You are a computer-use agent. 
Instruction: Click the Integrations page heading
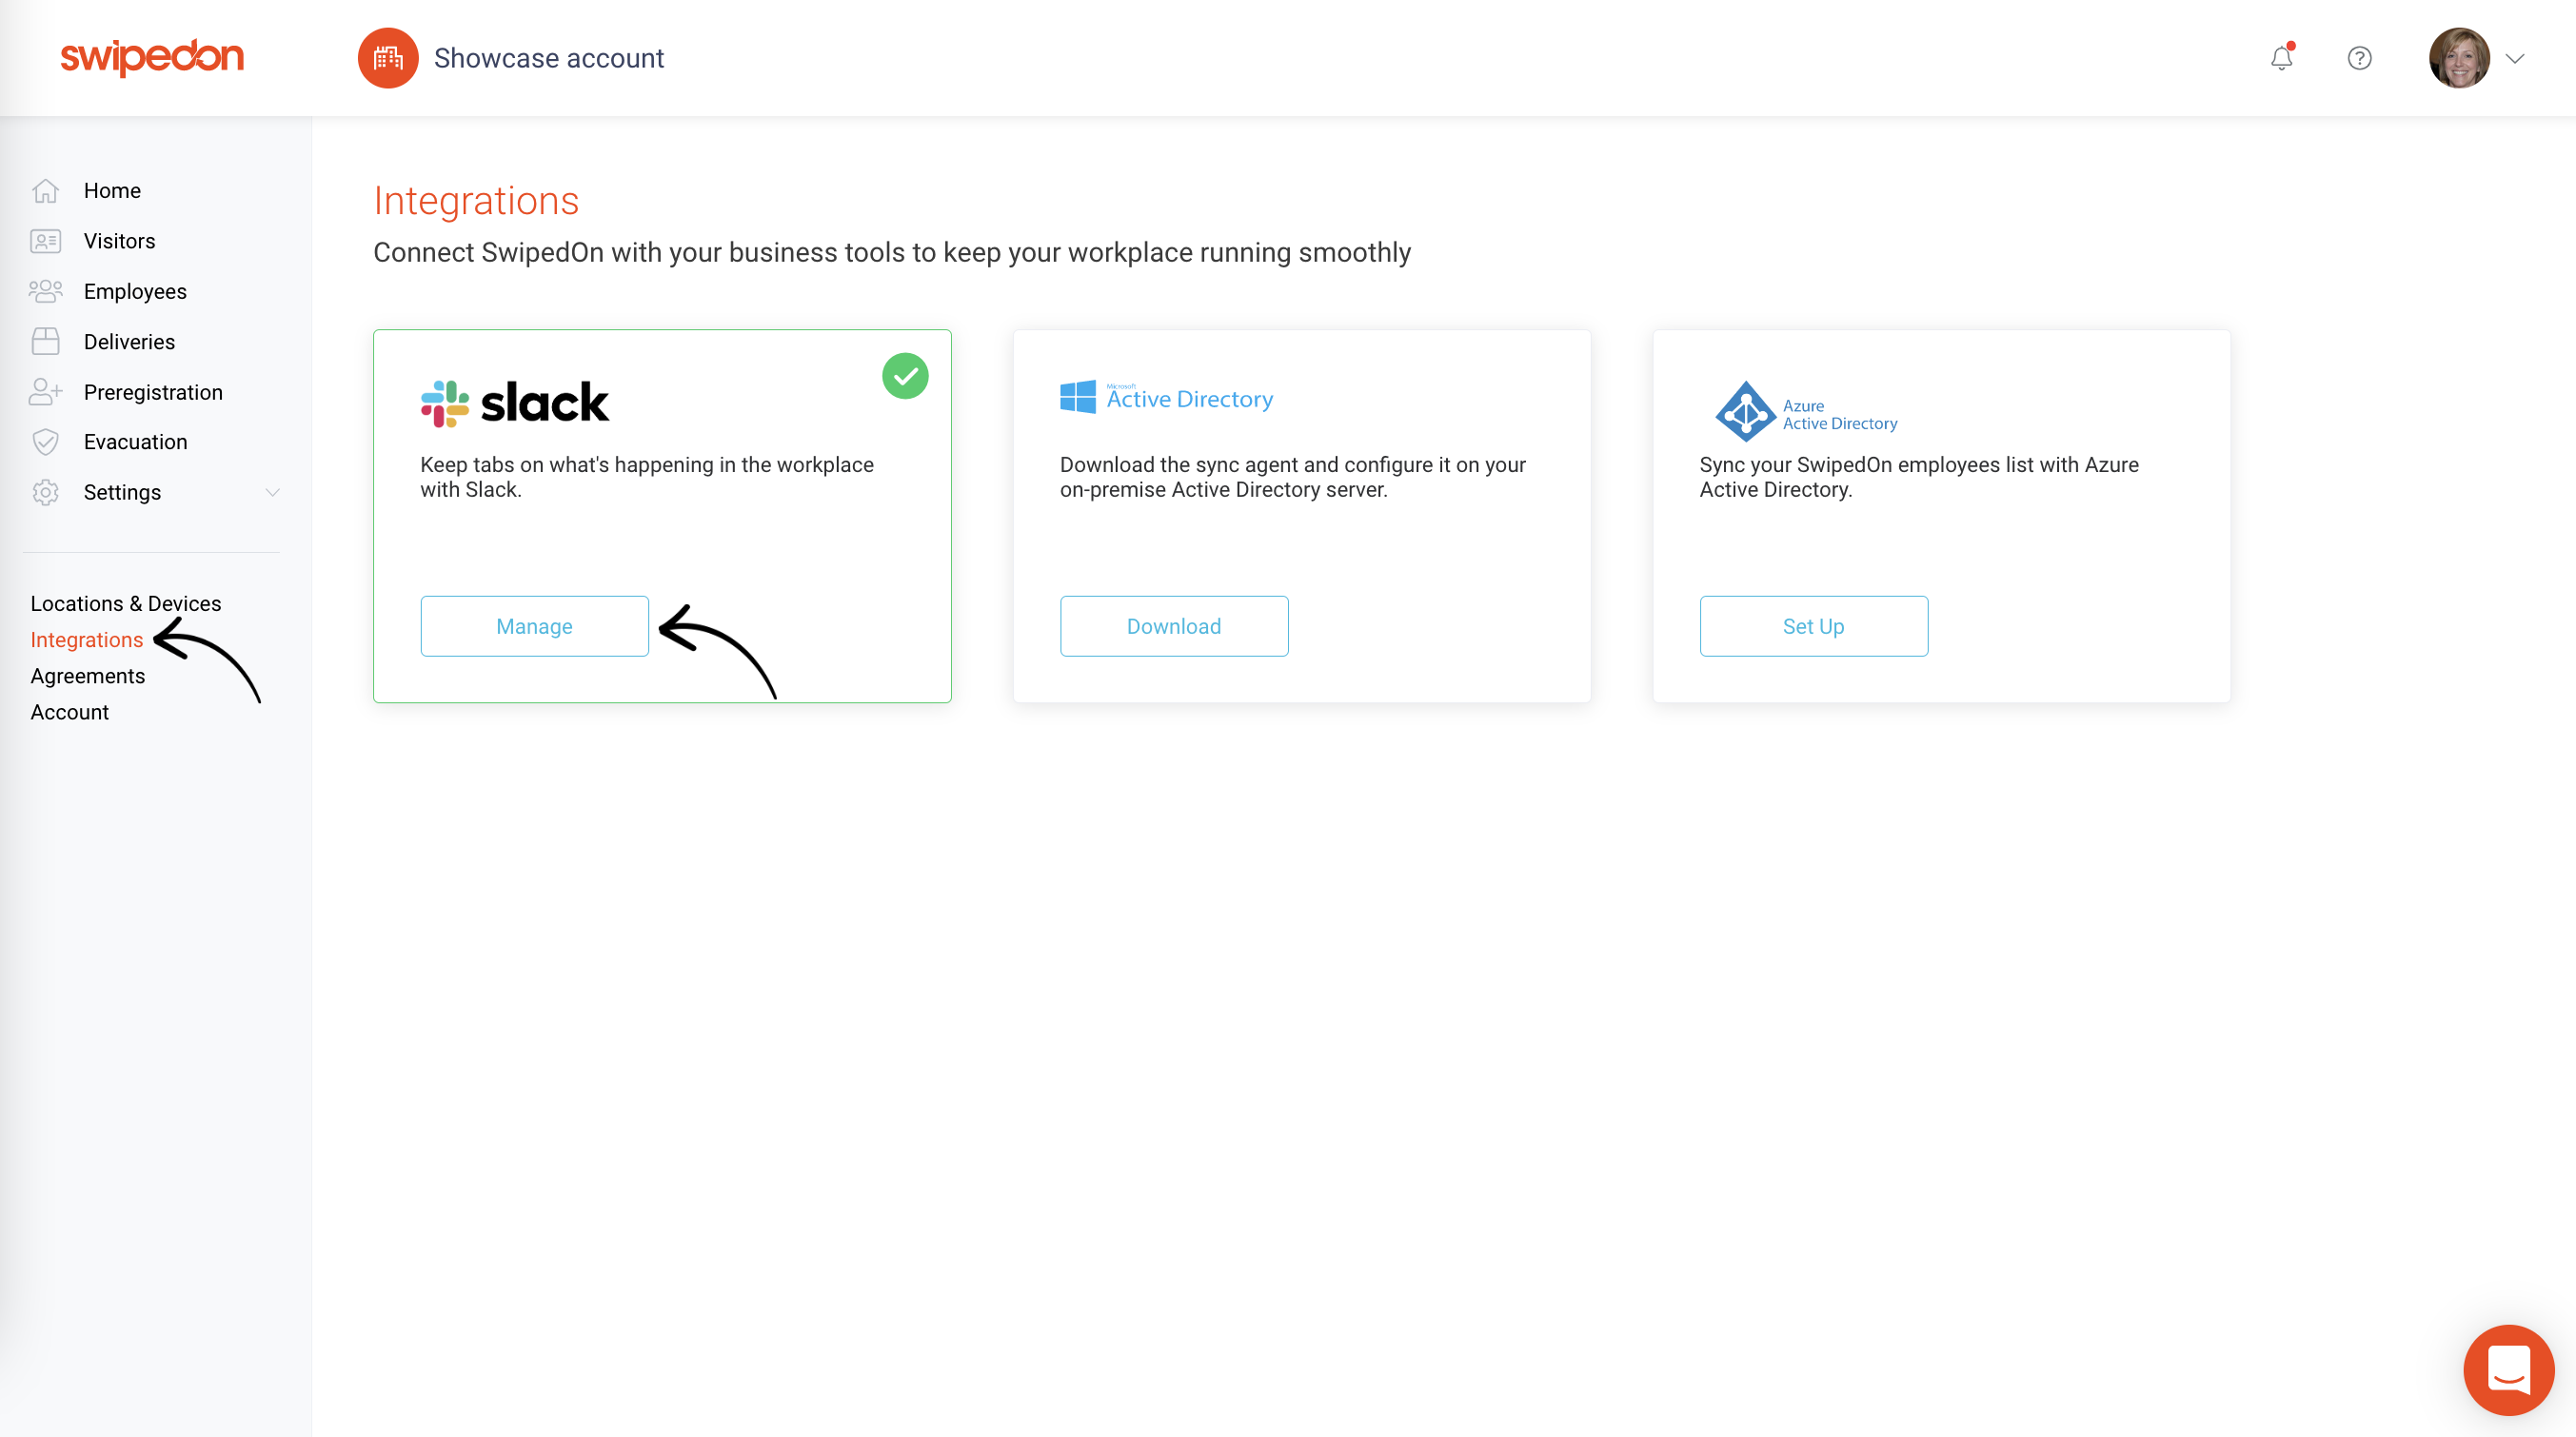pyautogui.click(x=476, y=201)
